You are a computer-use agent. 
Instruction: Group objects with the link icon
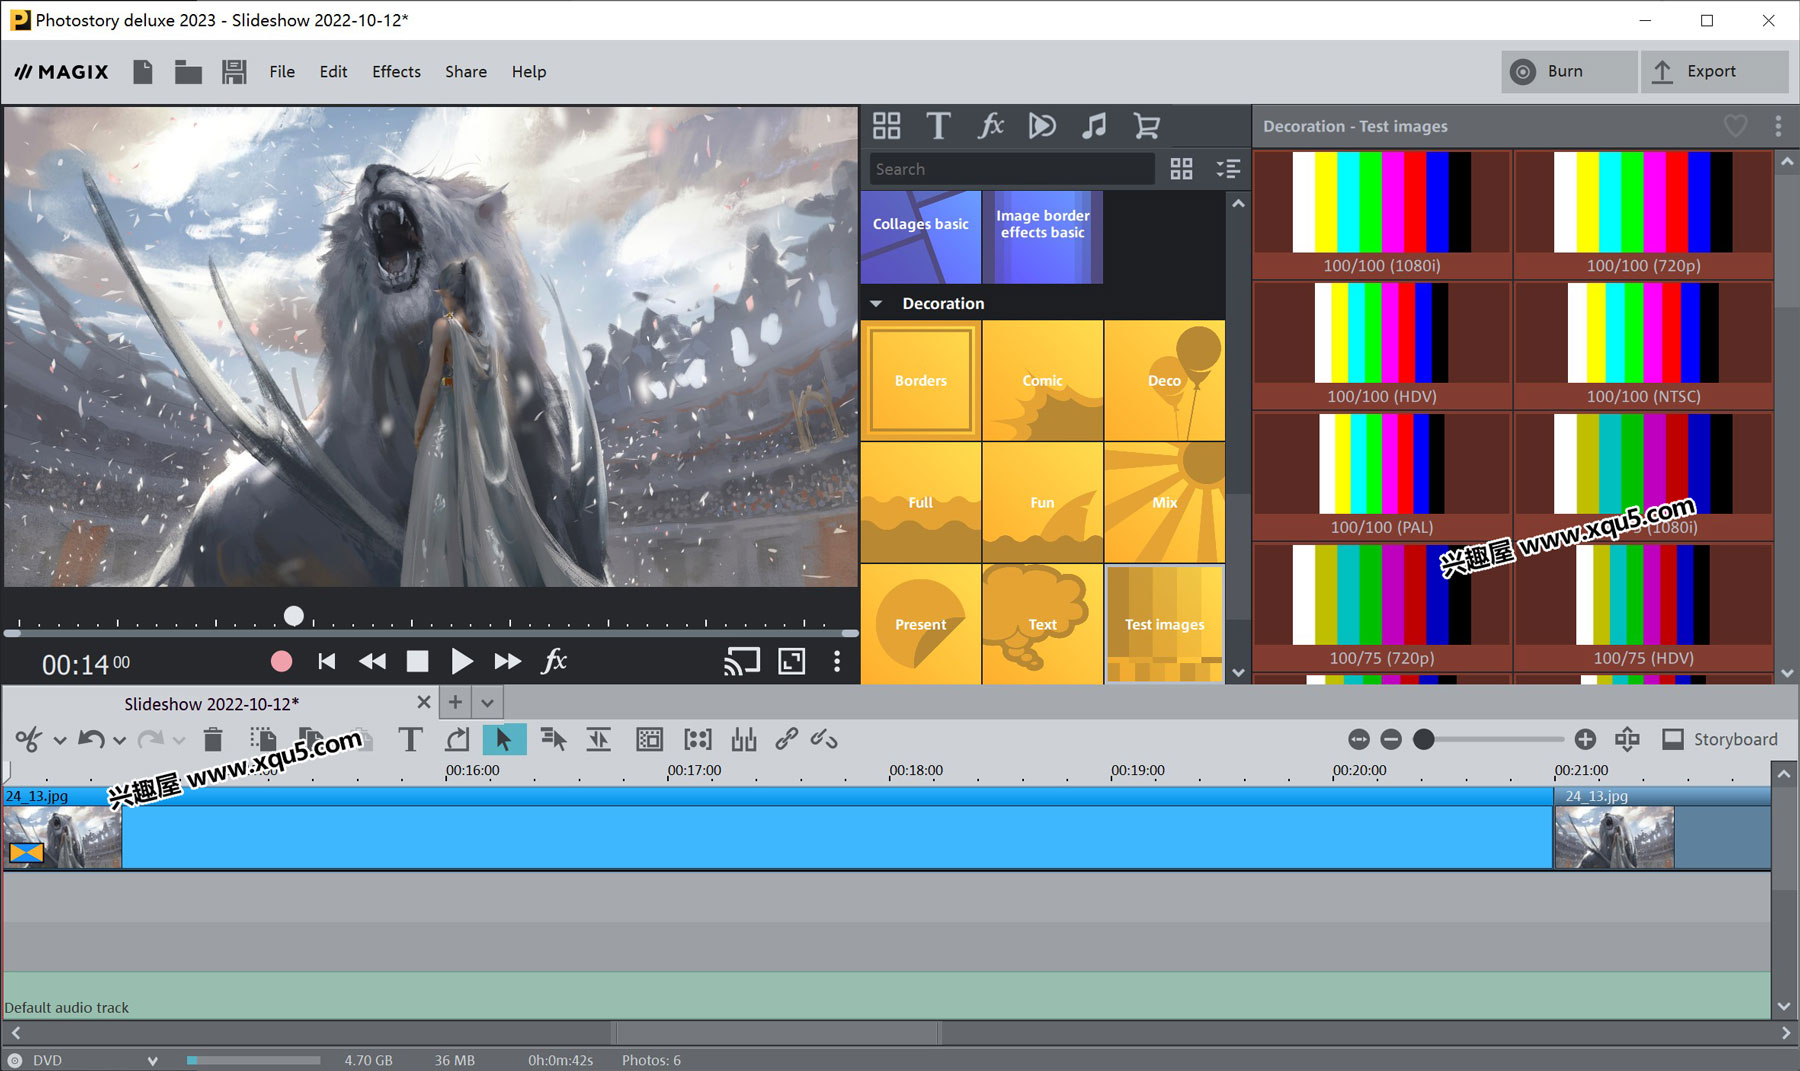point(787,740)
